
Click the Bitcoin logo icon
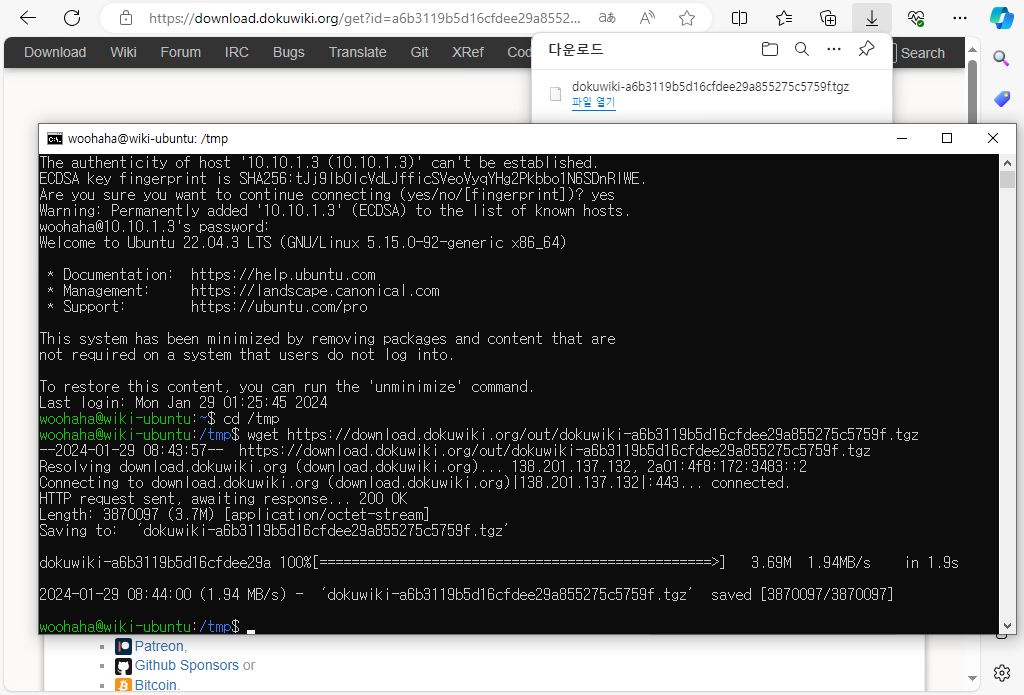coord(123,685)
